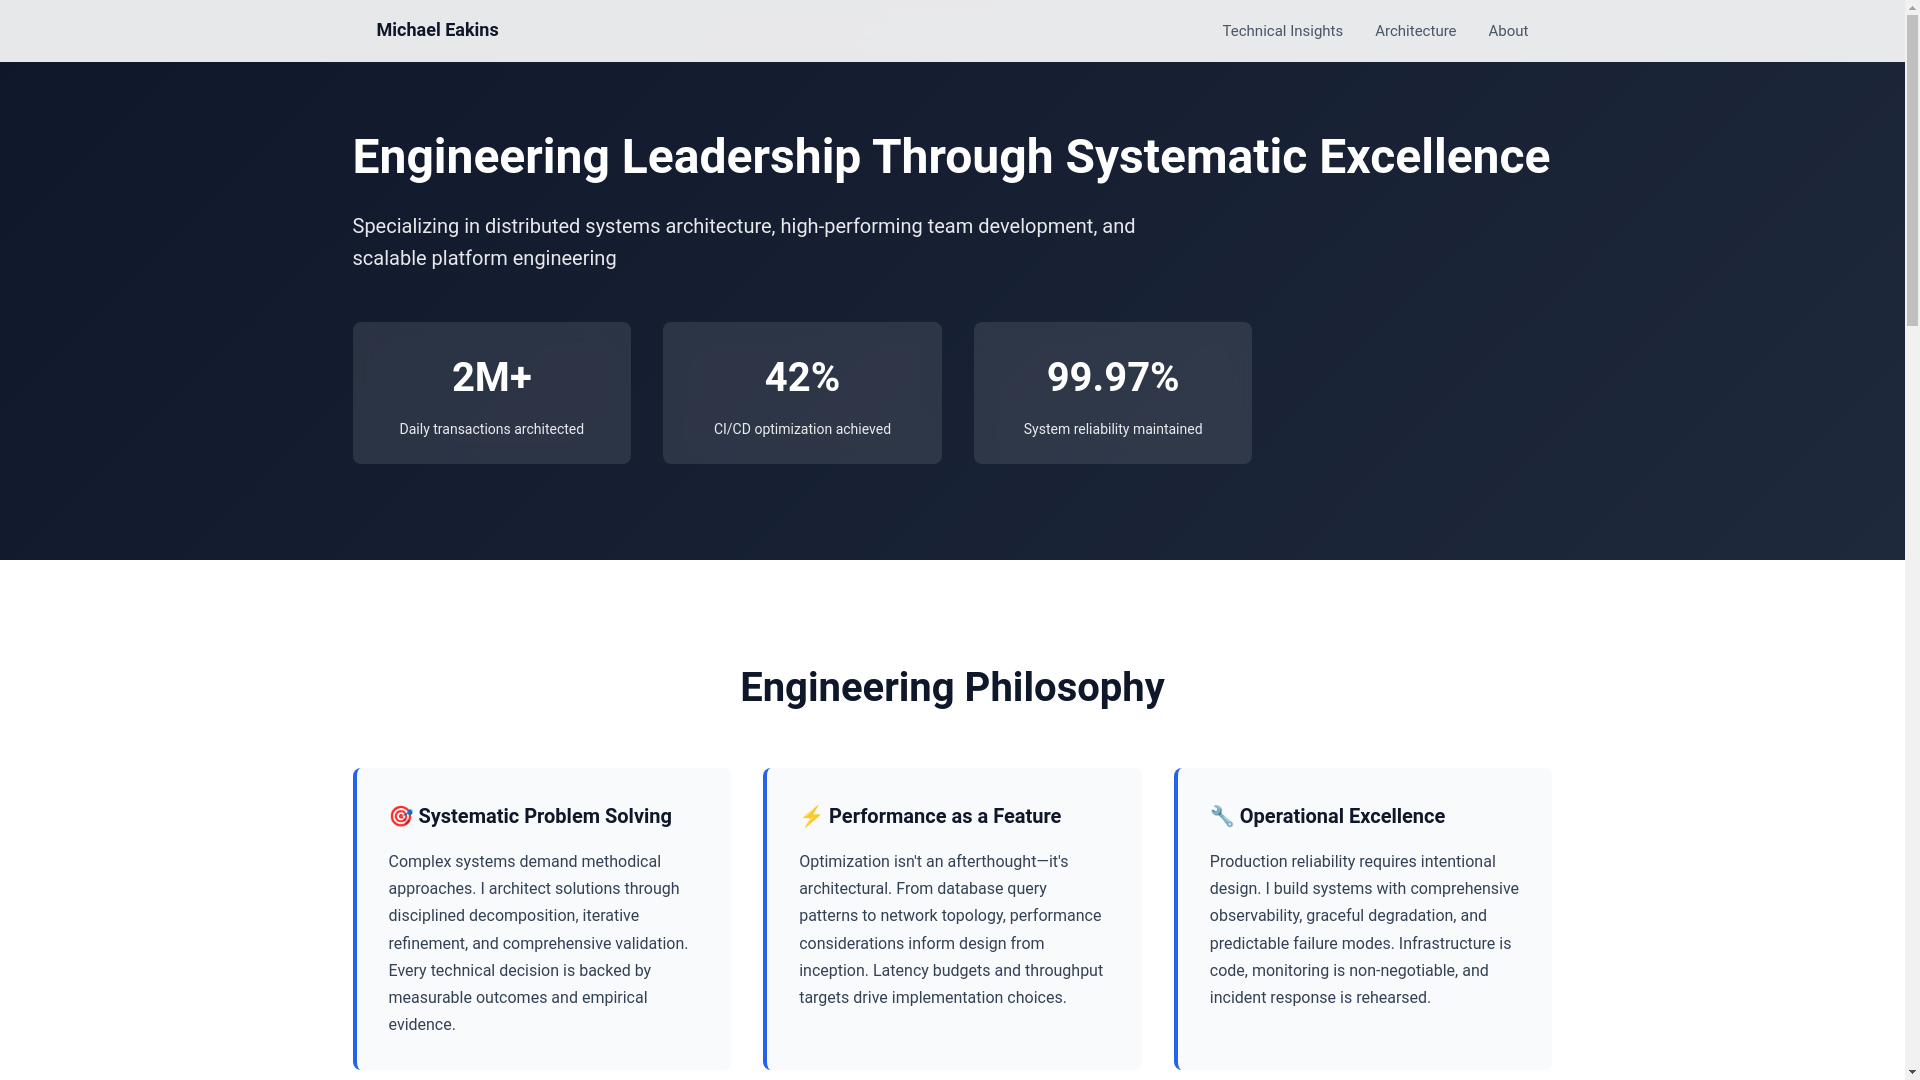Click the wrench icon beside Operational Excellence

click(x=1221, y=817)
